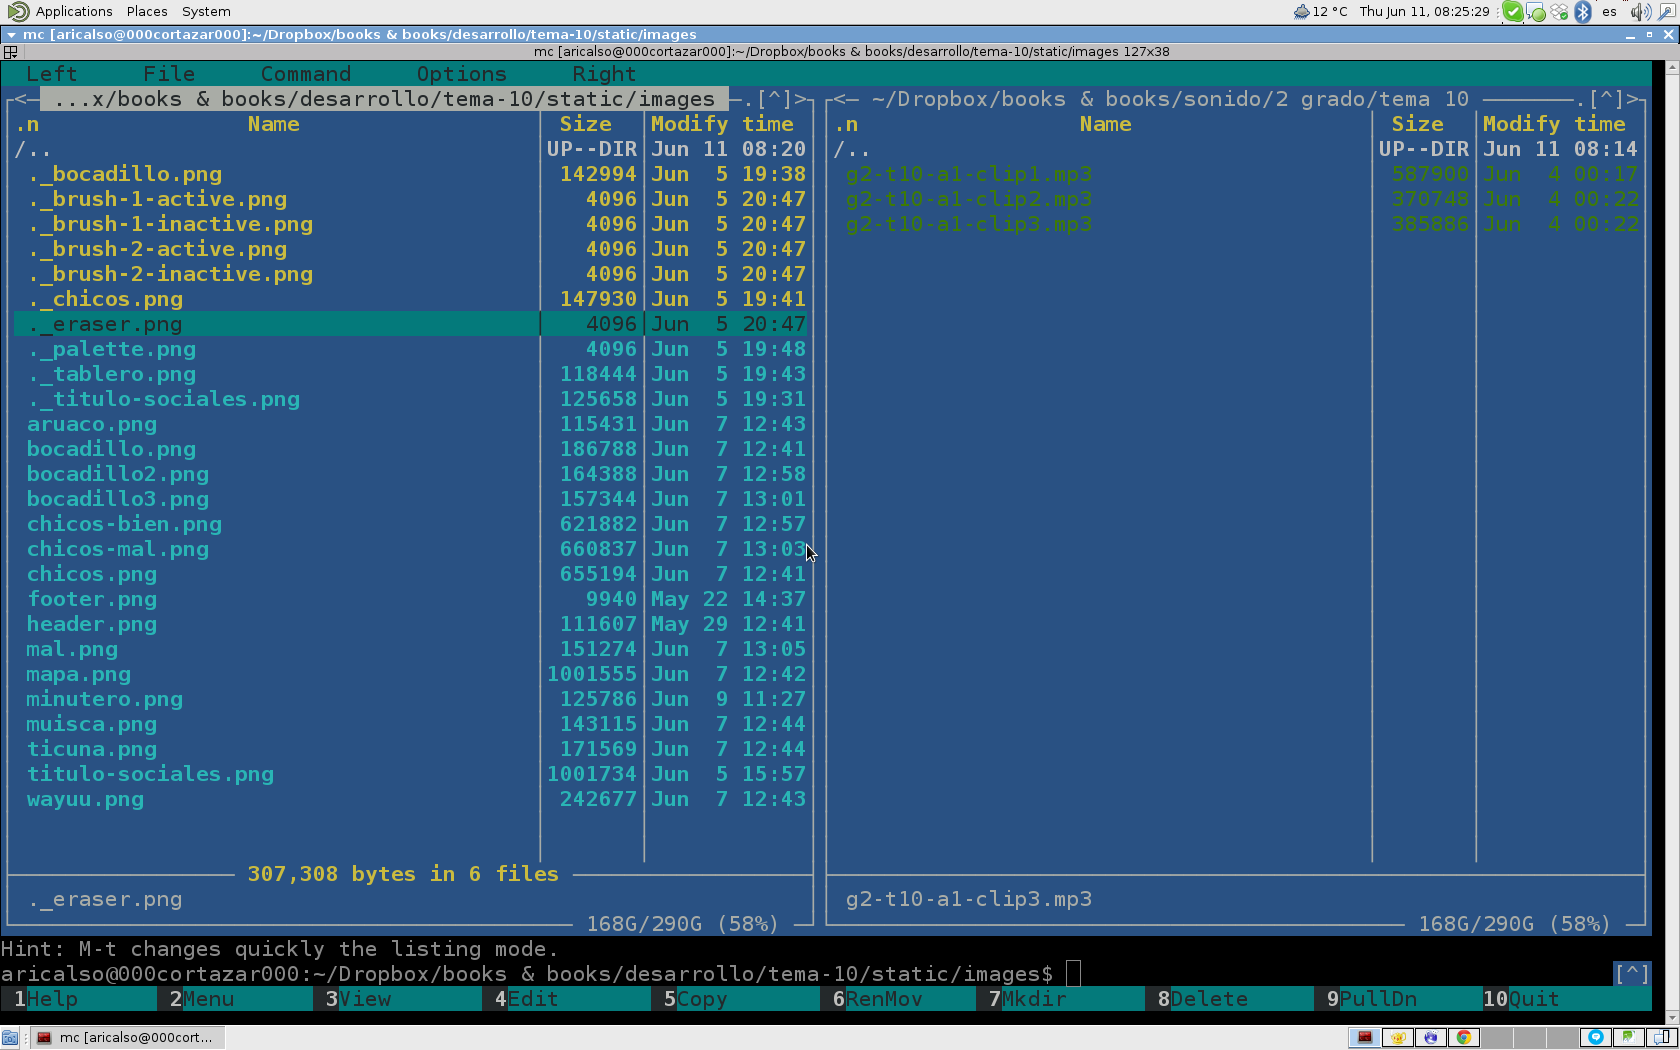Image resolution: width=1680 pixels, height=1050 pixels.
Task: Click the chat bubble status tray icon
Action: (1536, 12)
